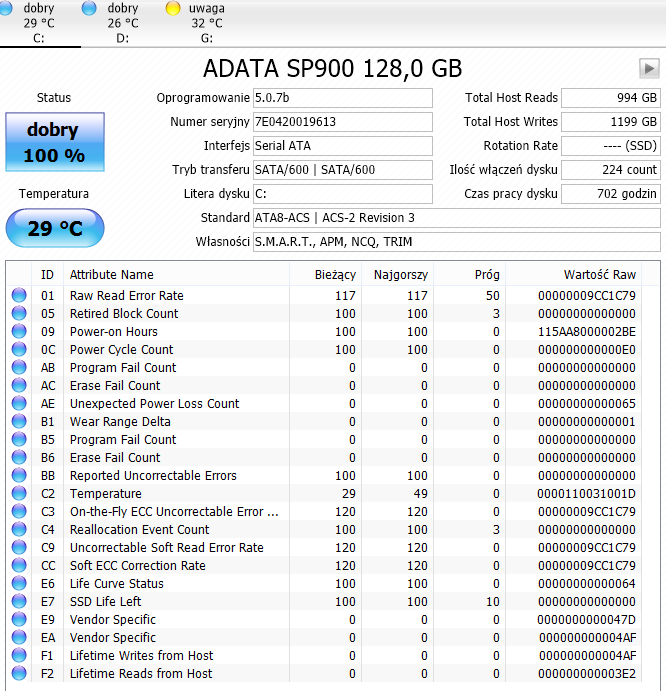The height and width of the screenshot is (691, 666).
Task: Click Total Host Reads value 994 GB
Action: coord(610,98)
